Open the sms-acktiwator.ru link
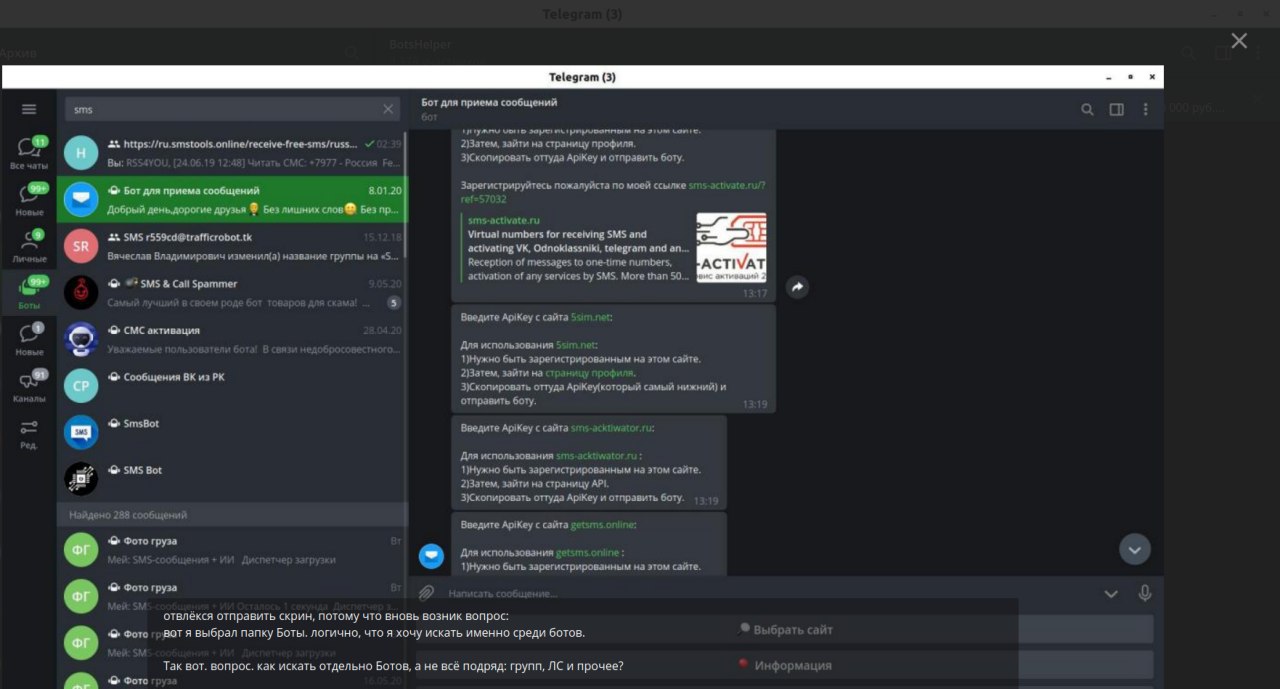 click(x=611, y=427)
